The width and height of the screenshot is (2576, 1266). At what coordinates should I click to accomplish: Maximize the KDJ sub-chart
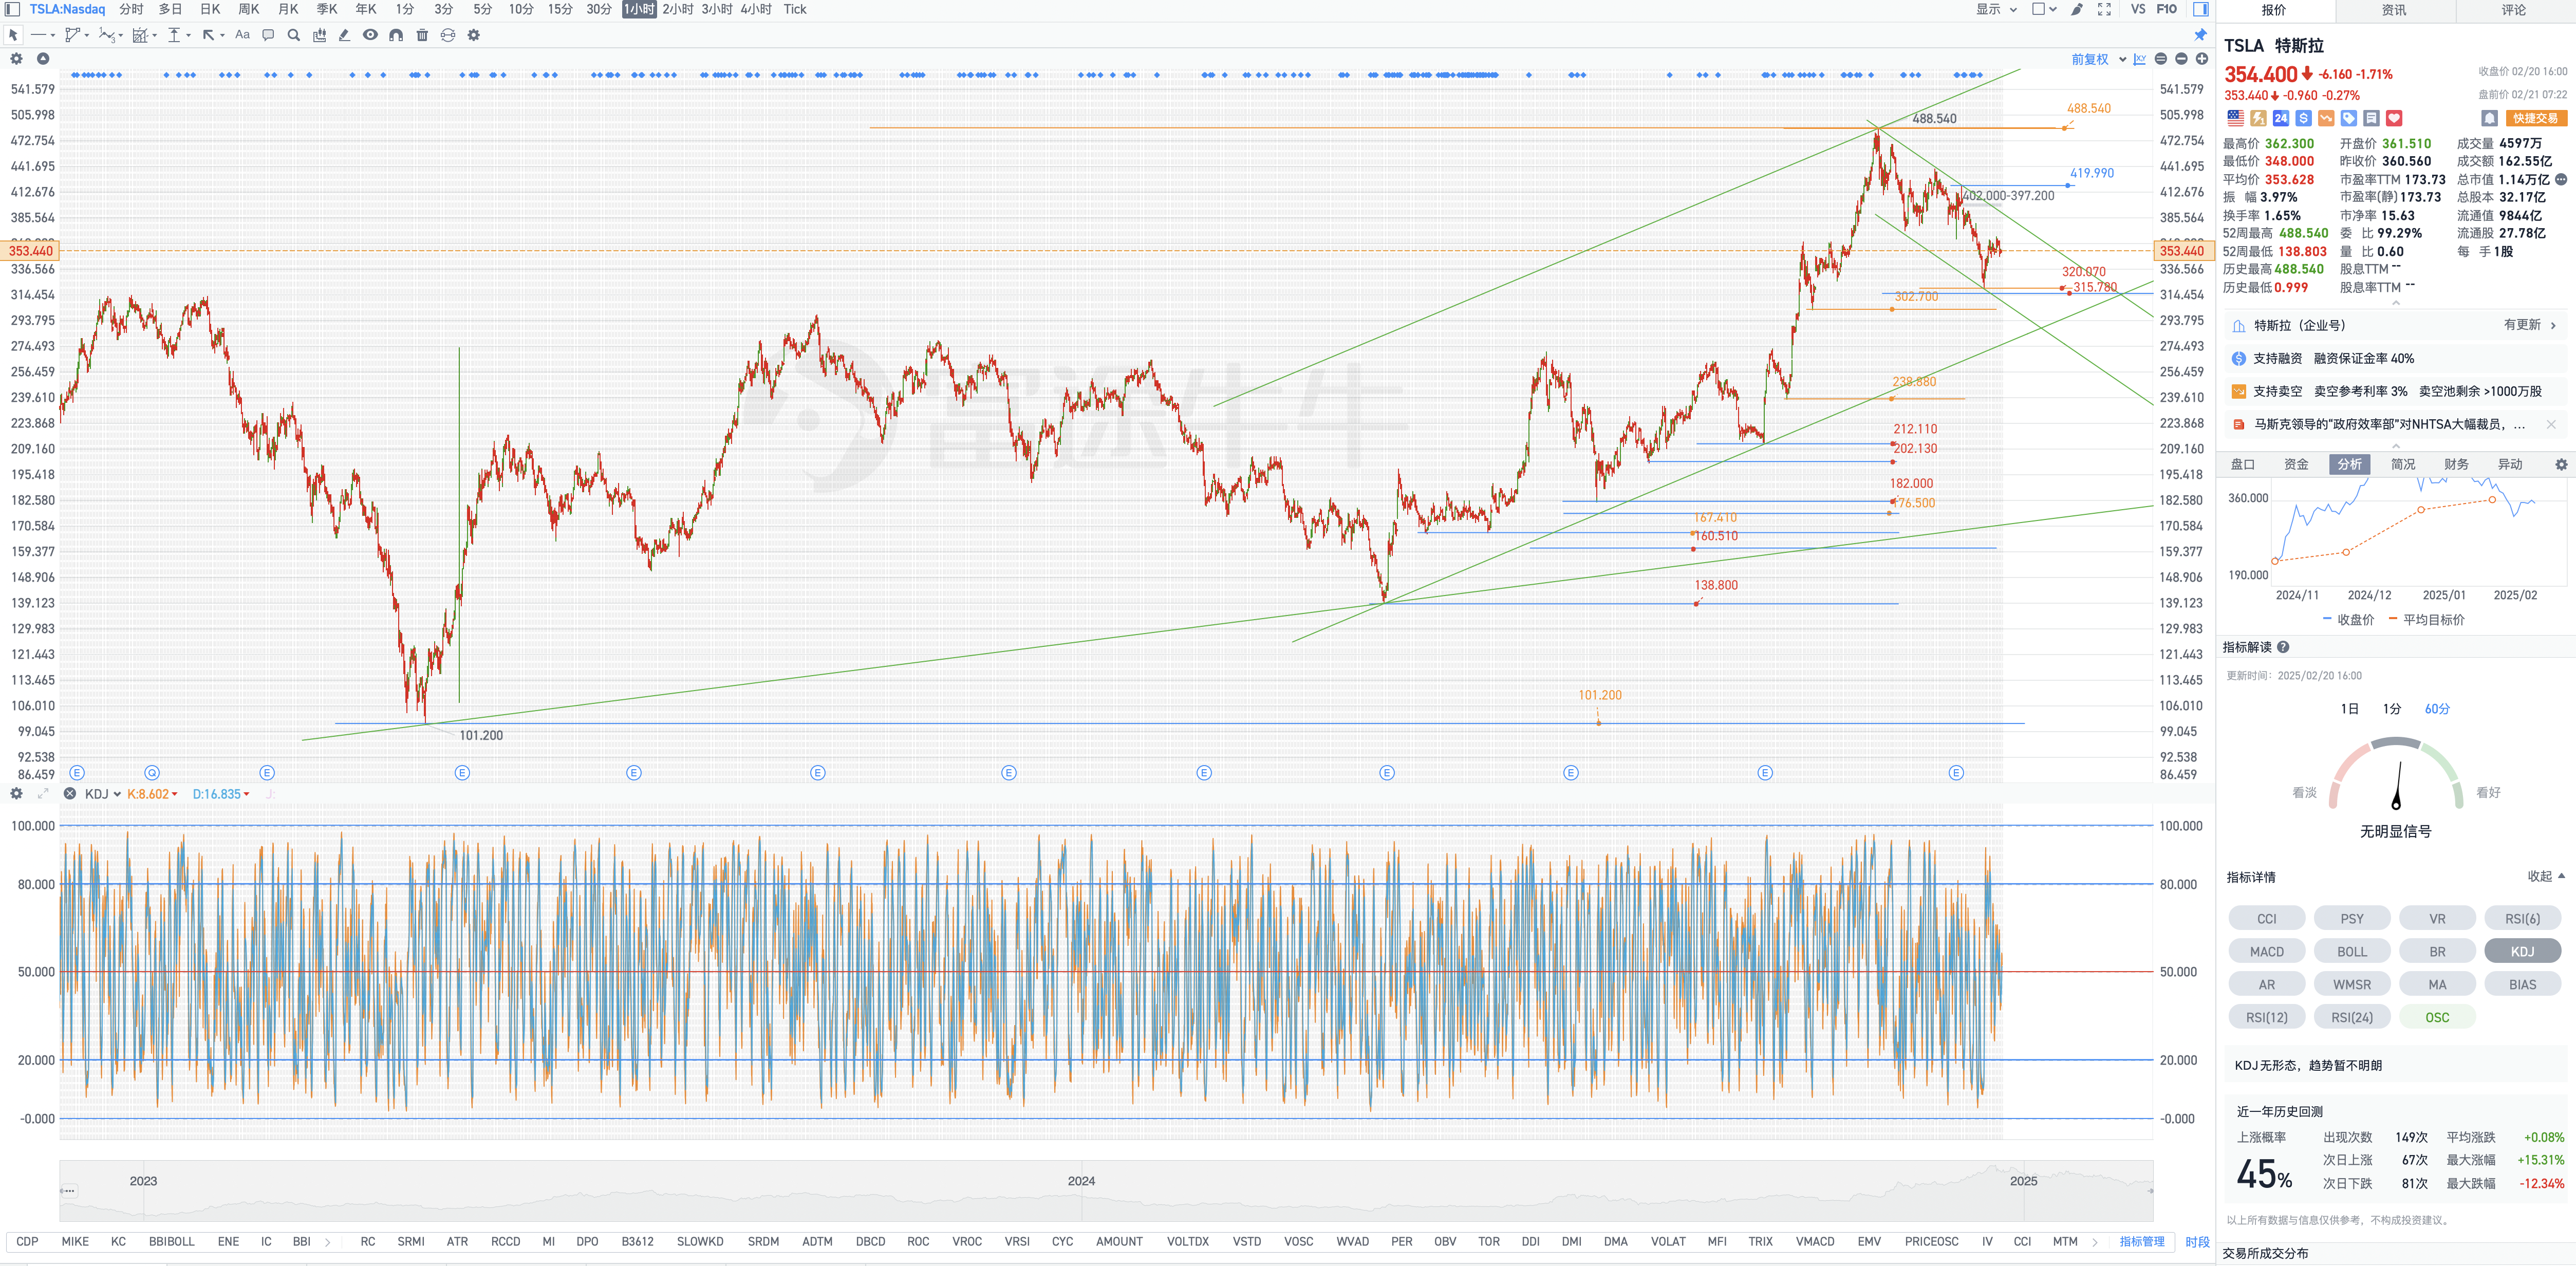(x=43, y=794)
